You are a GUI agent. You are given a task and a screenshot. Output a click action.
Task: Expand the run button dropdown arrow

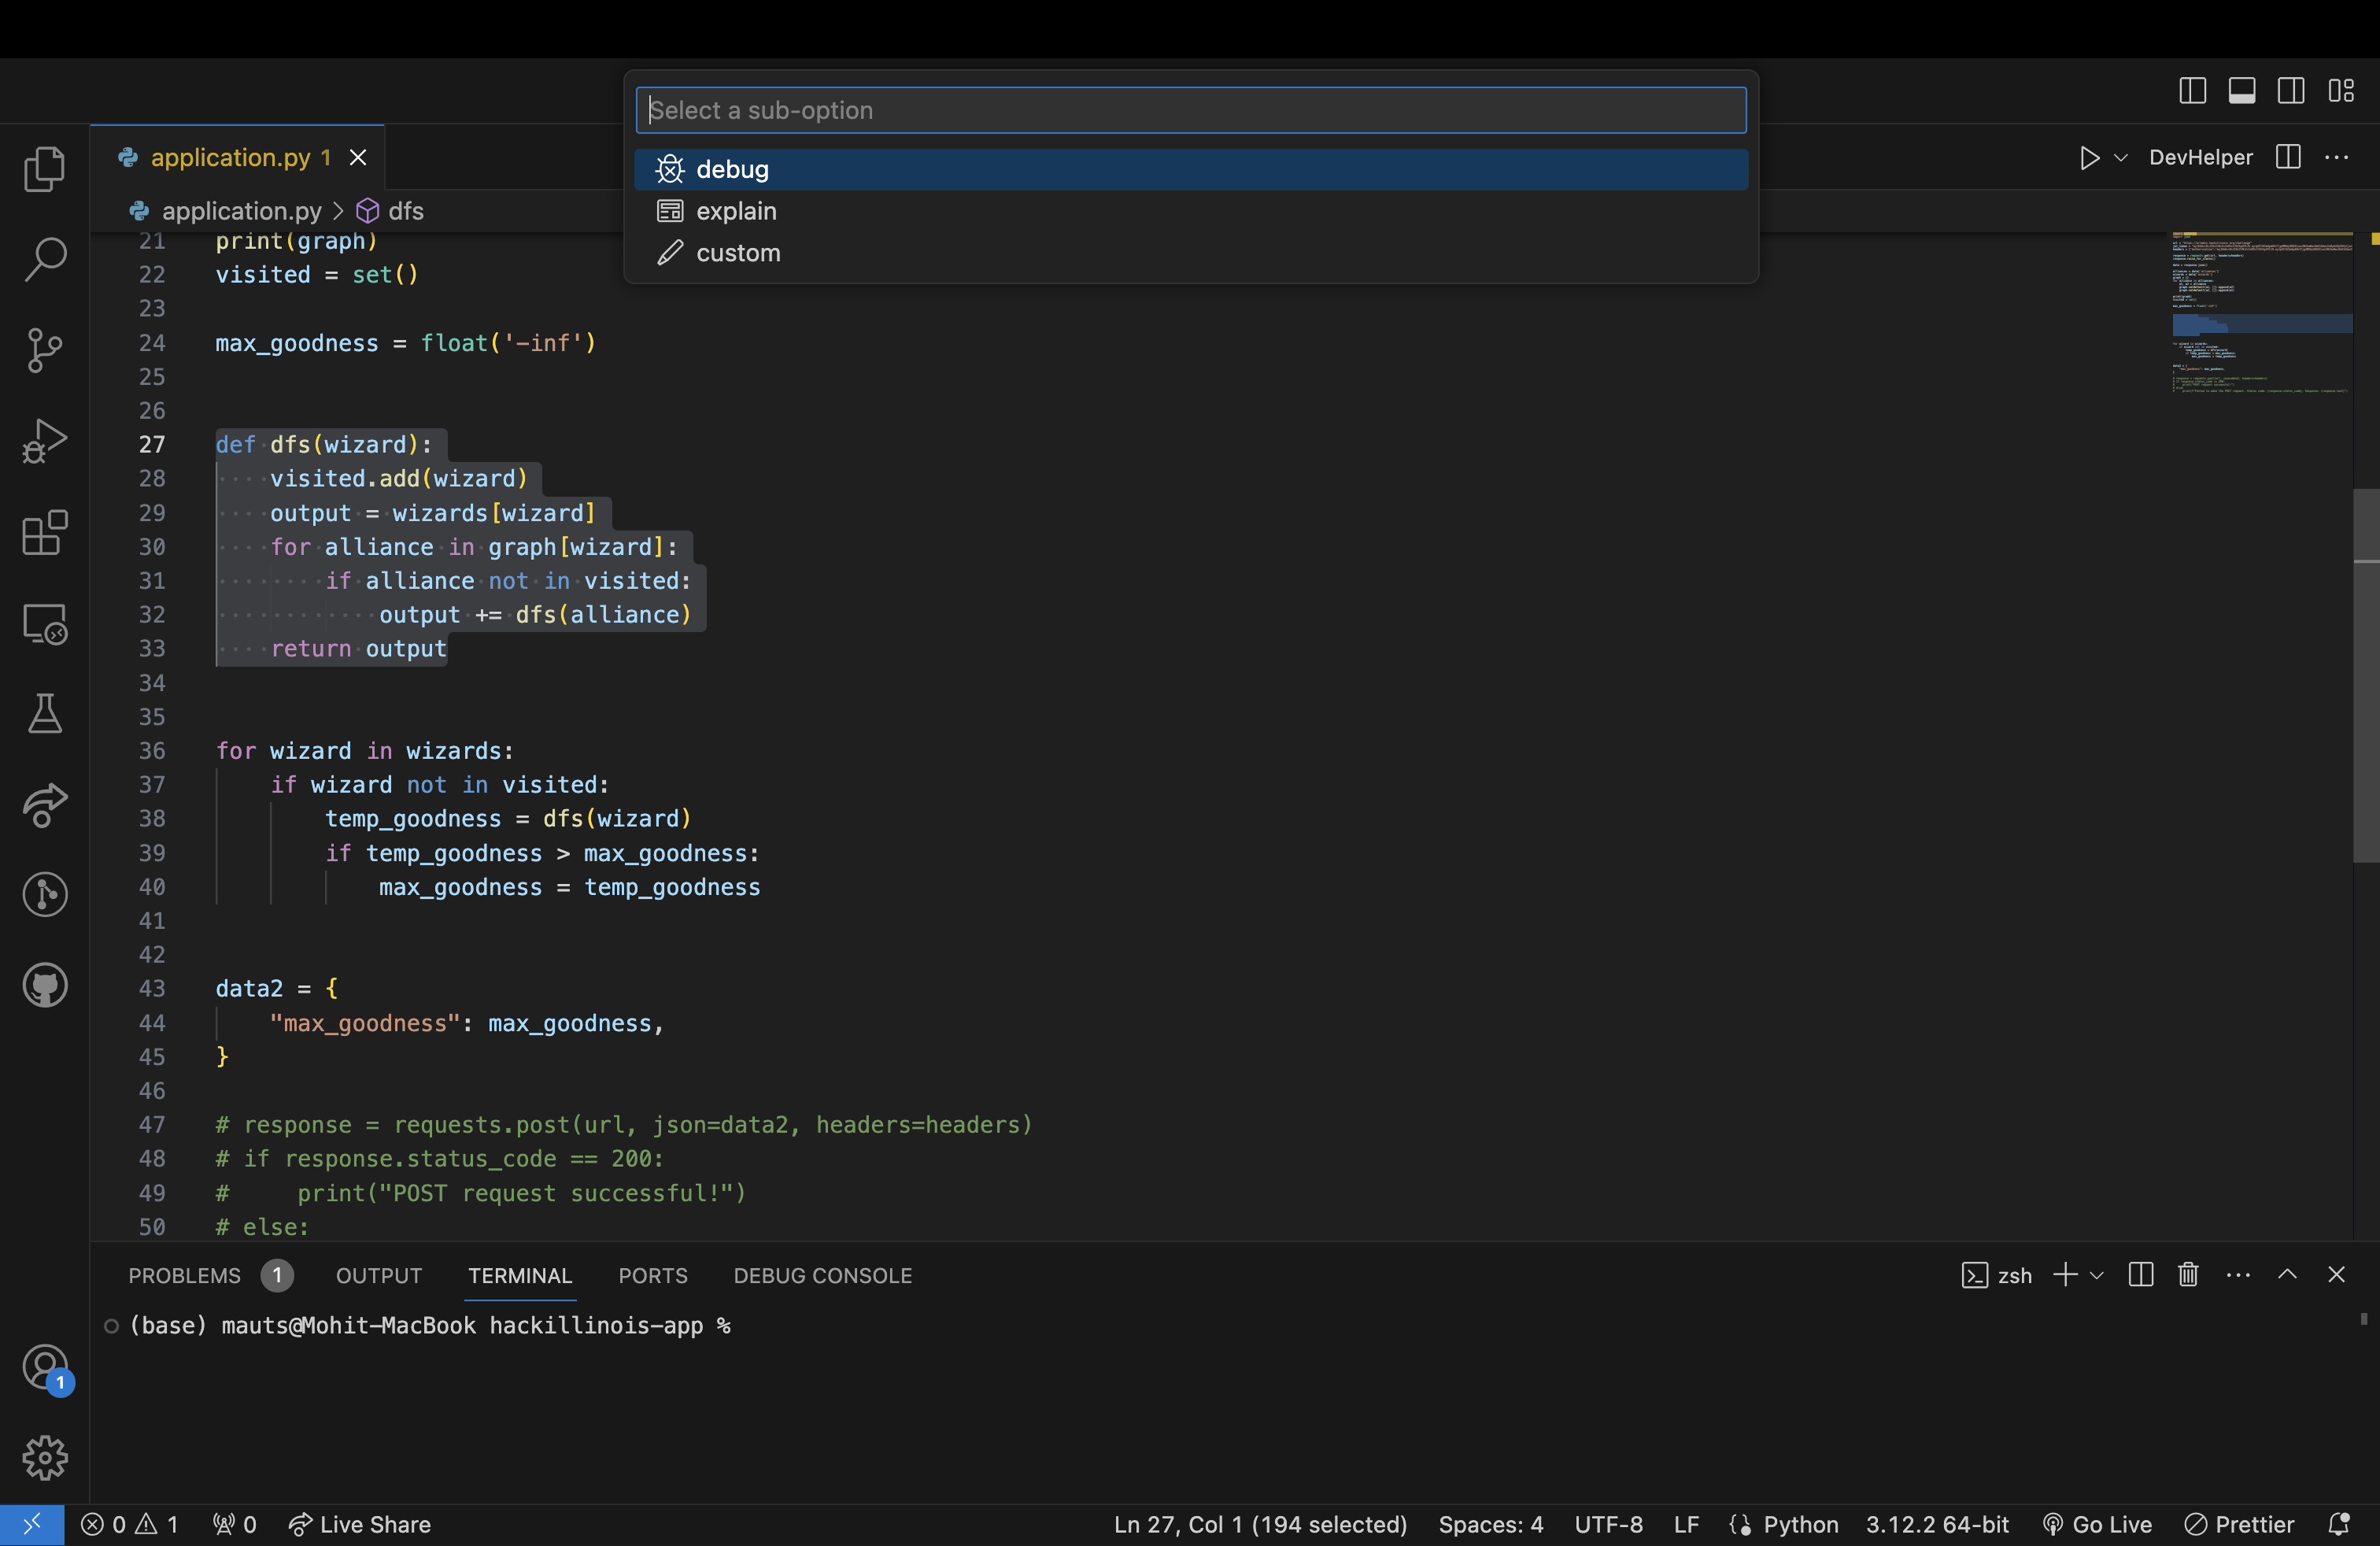tap(2120, 158)
